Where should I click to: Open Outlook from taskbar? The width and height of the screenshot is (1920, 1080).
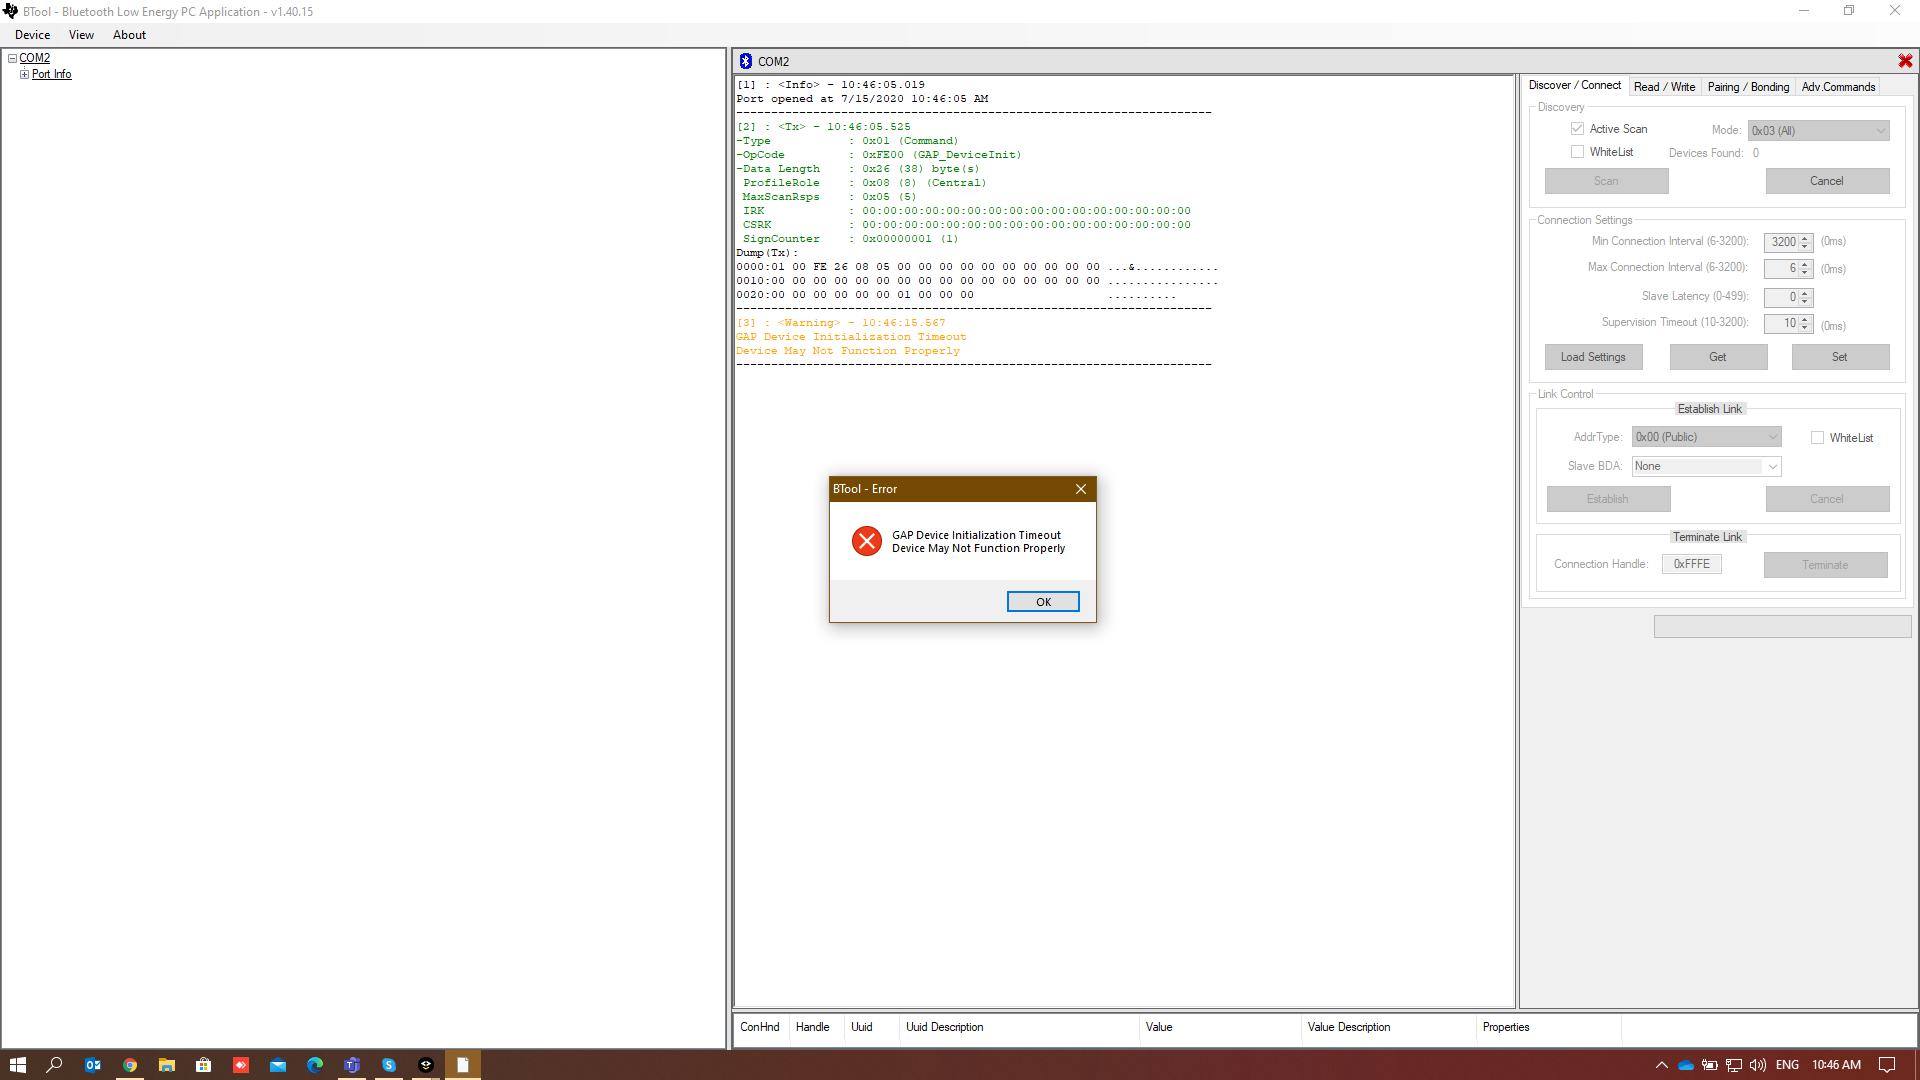point(93,1065)
